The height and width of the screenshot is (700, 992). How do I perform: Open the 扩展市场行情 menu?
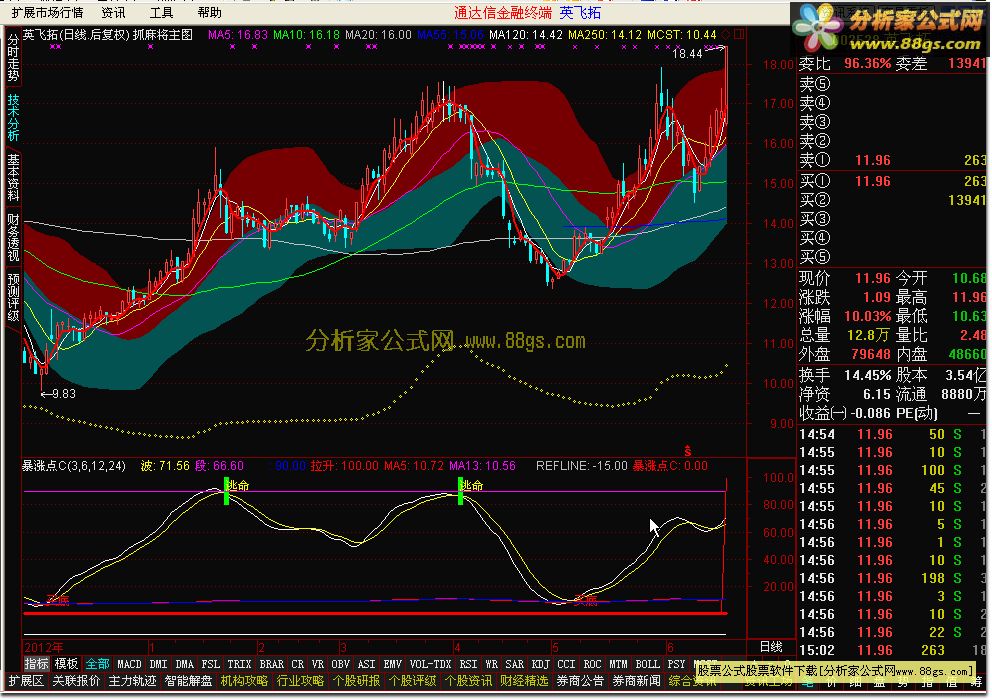point(47,13)
